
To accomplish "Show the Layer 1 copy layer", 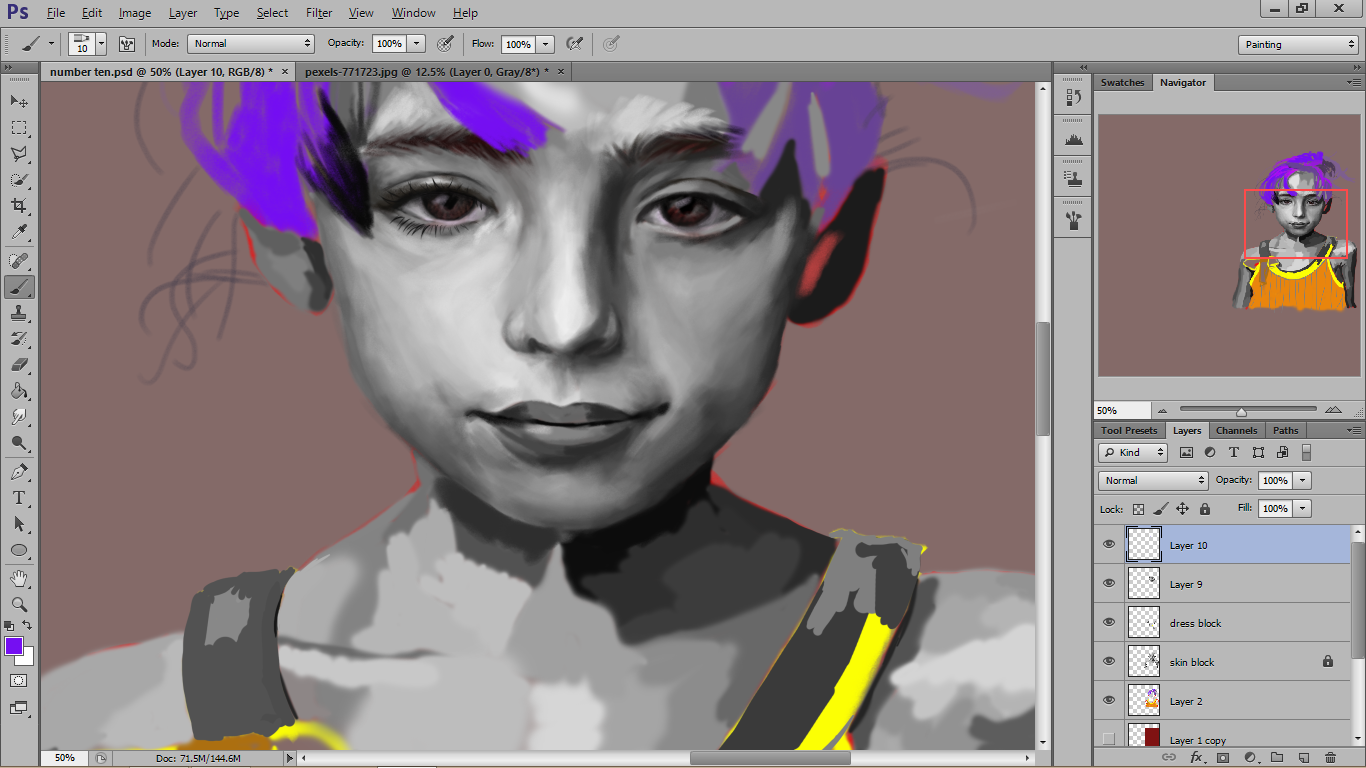I will pyautogui.click(x=1108, y=739).
